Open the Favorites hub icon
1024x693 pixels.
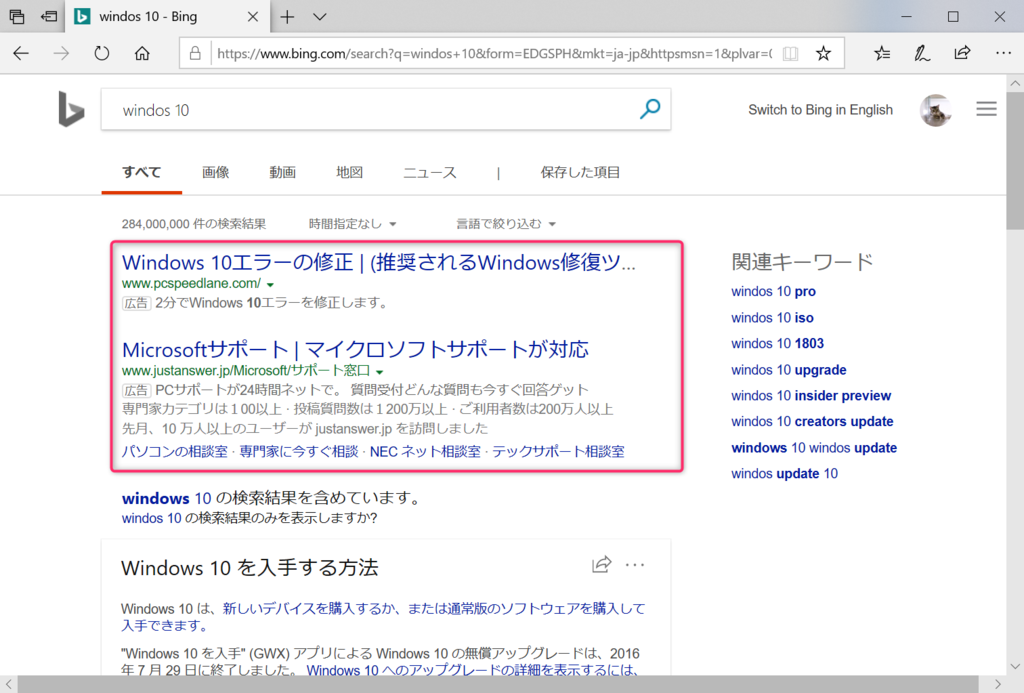click(882, 54)
